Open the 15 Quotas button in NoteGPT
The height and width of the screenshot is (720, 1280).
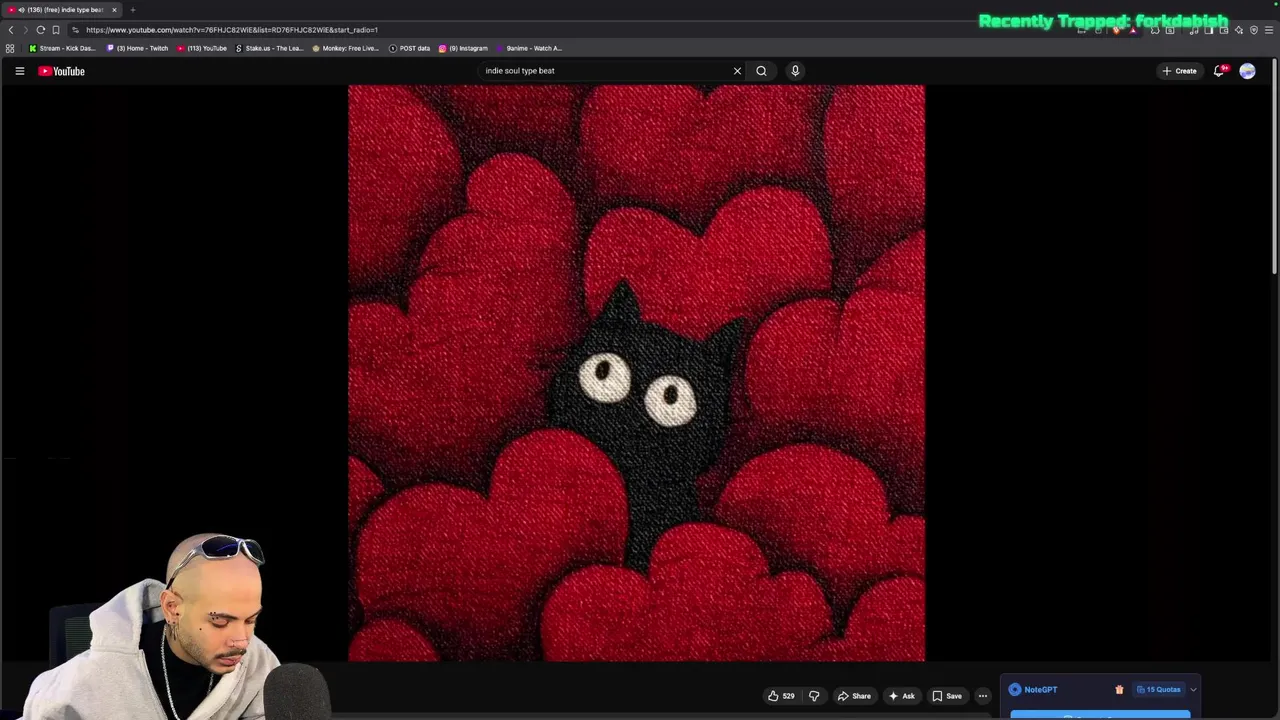click(1158, 689)
